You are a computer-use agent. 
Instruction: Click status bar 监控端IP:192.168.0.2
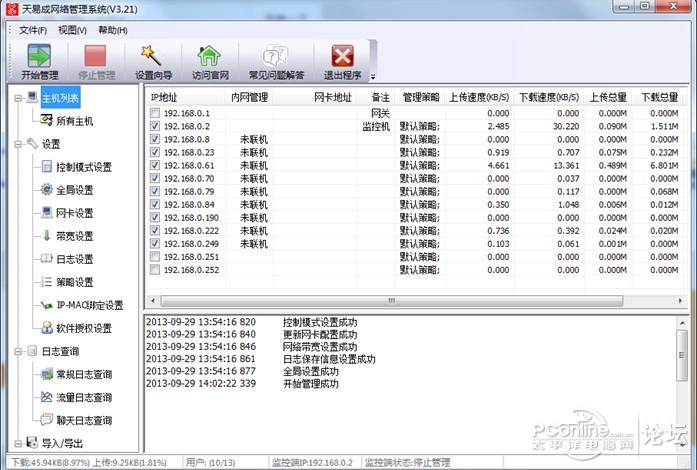(312, 463)
